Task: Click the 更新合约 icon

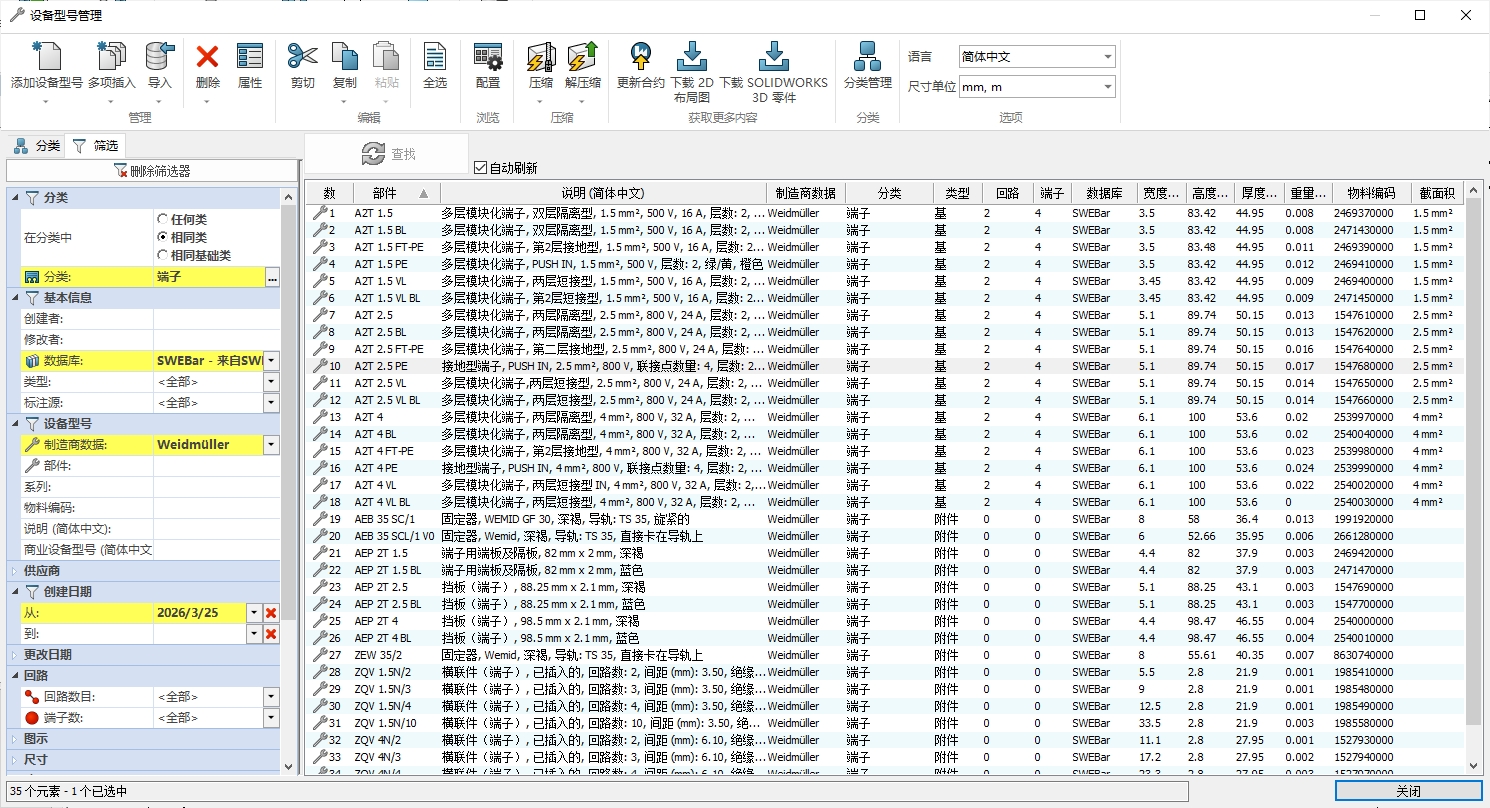Action: click(640, 58)
